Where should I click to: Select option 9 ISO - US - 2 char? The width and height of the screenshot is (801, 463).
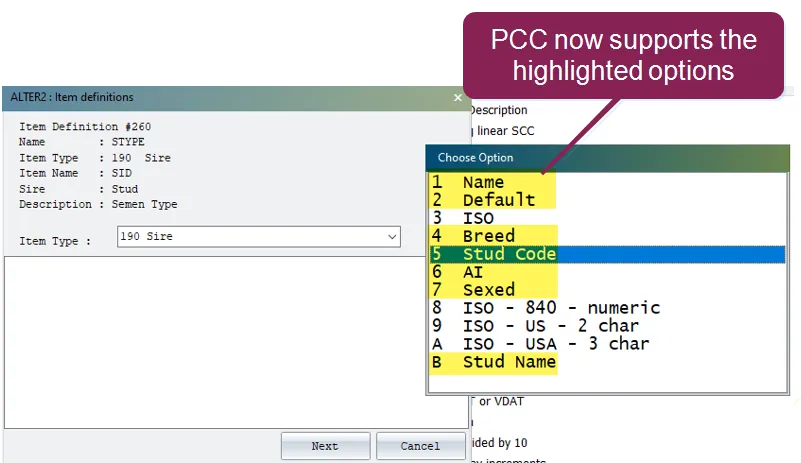click(x=607, y=326)
